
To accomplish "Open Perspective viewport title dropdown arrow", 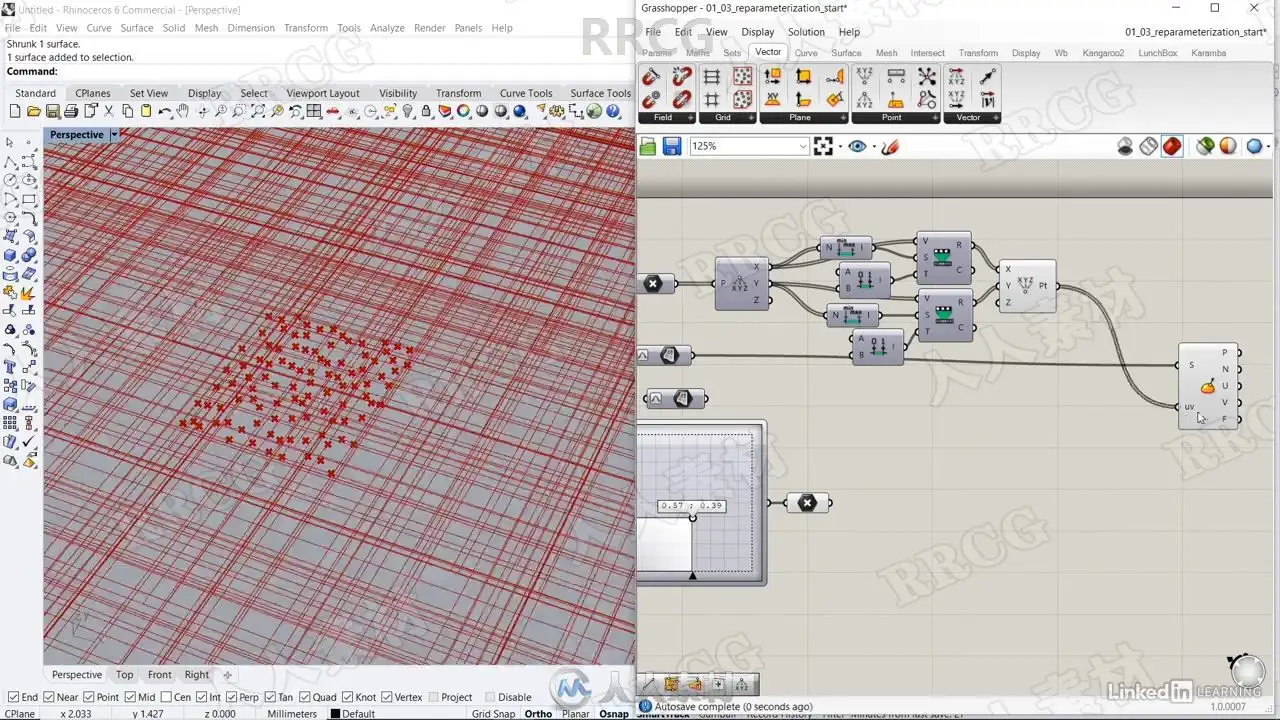I will tap(113, 134).
